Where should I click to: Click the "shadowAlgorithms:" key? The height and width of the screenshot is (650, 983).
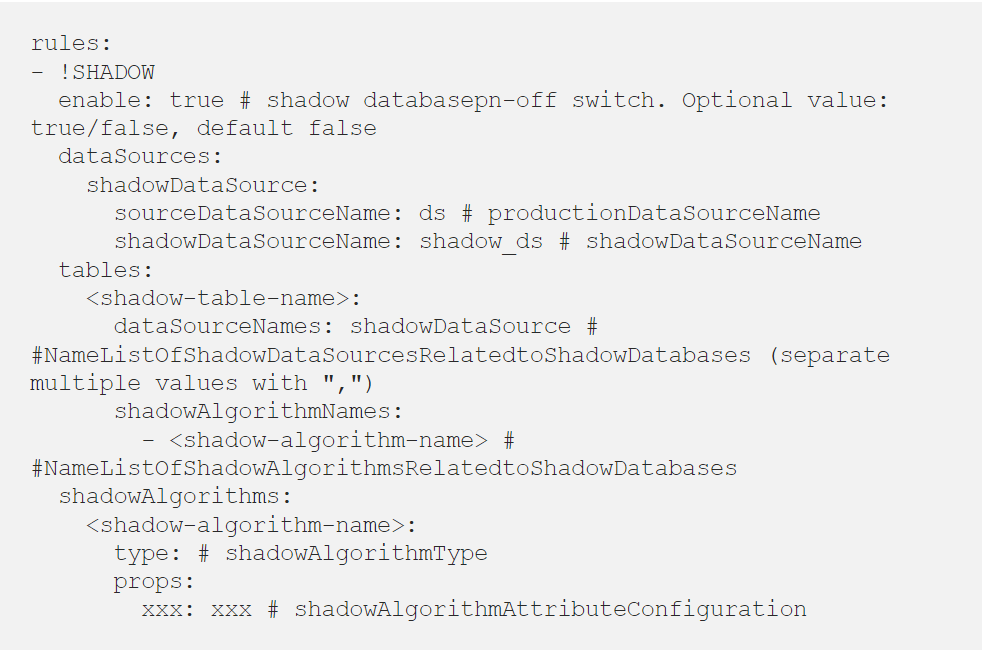pyautogui.click(x=162, y=496)
